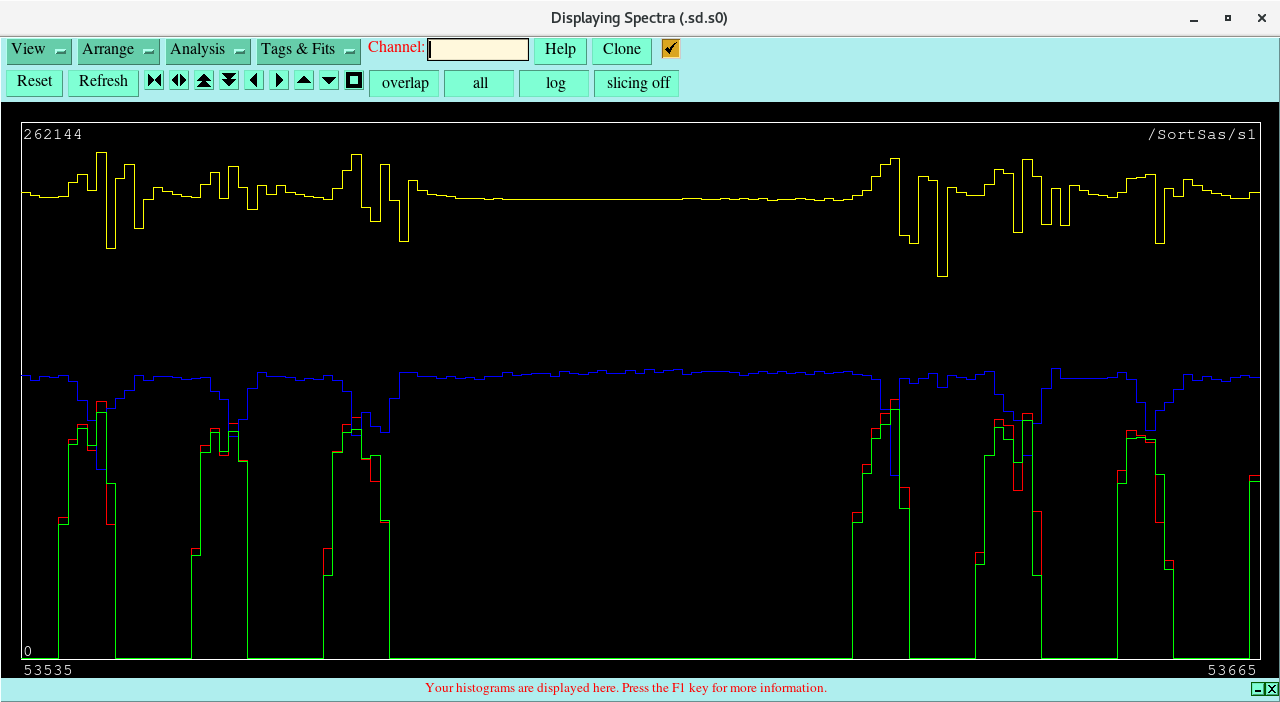Click the horizontal expand (outward arrows) icon
The width and height of the screenshot is (1280, 702).
[179, 81]
